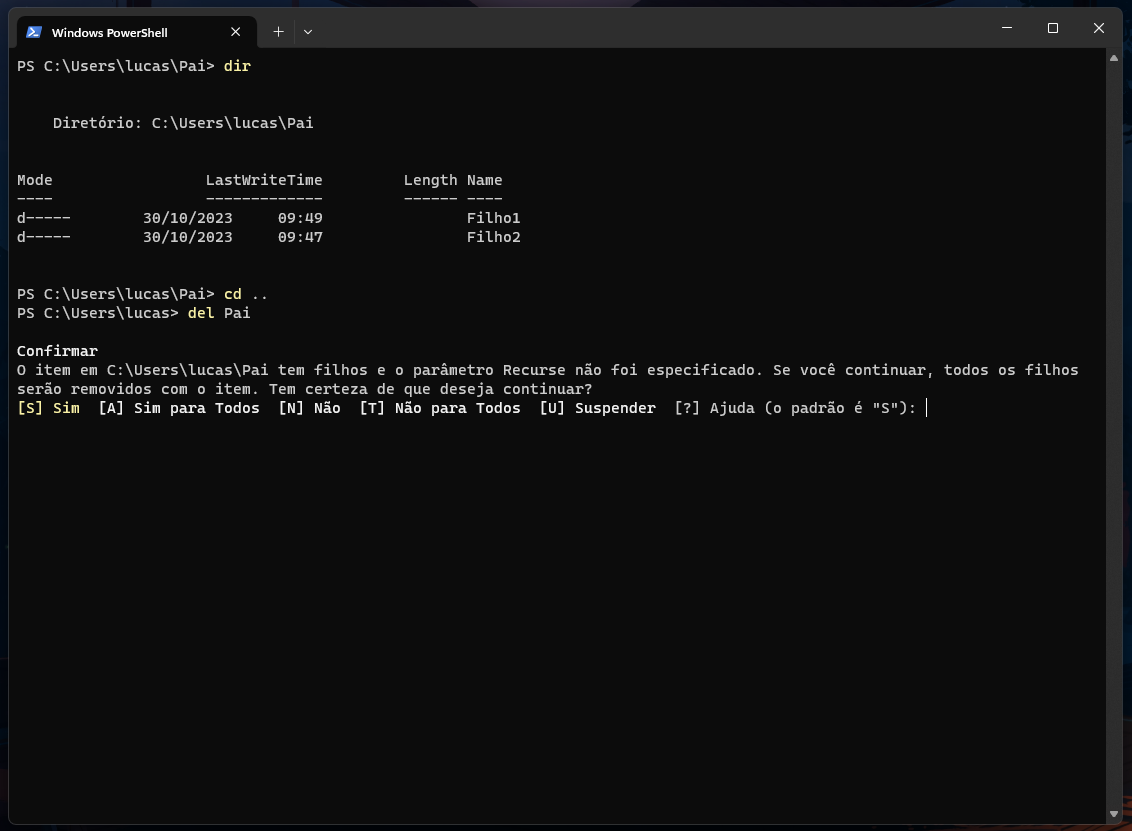Click the 'LastWriteTime' column header

click(x=264, y=180)
